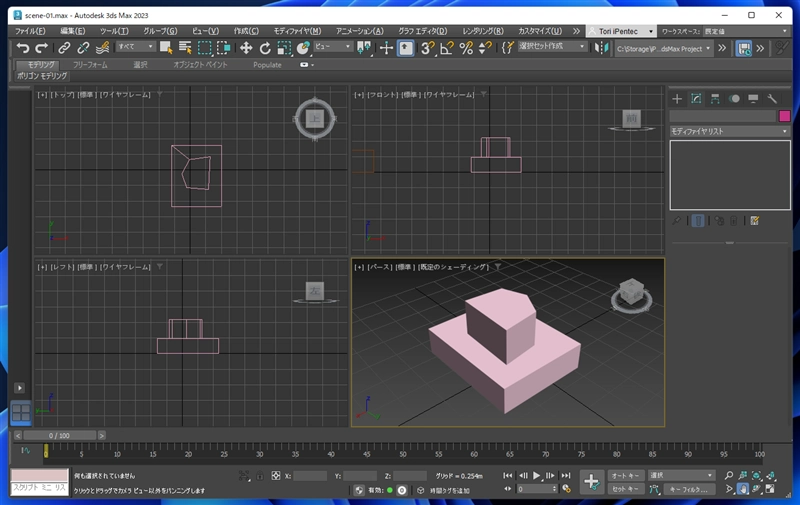Click the Zoom magnifier viewport control

click(x=729, y=475)
